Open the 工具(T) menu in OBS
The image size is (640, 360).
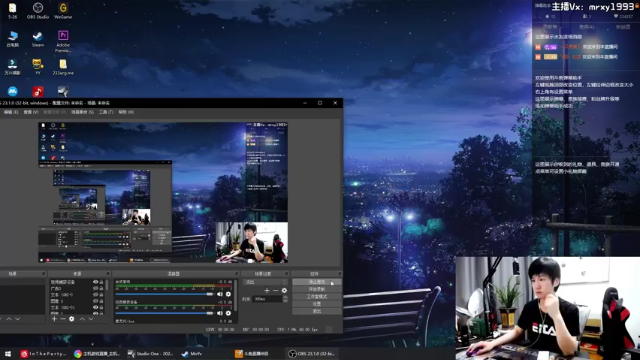[106, 112]
